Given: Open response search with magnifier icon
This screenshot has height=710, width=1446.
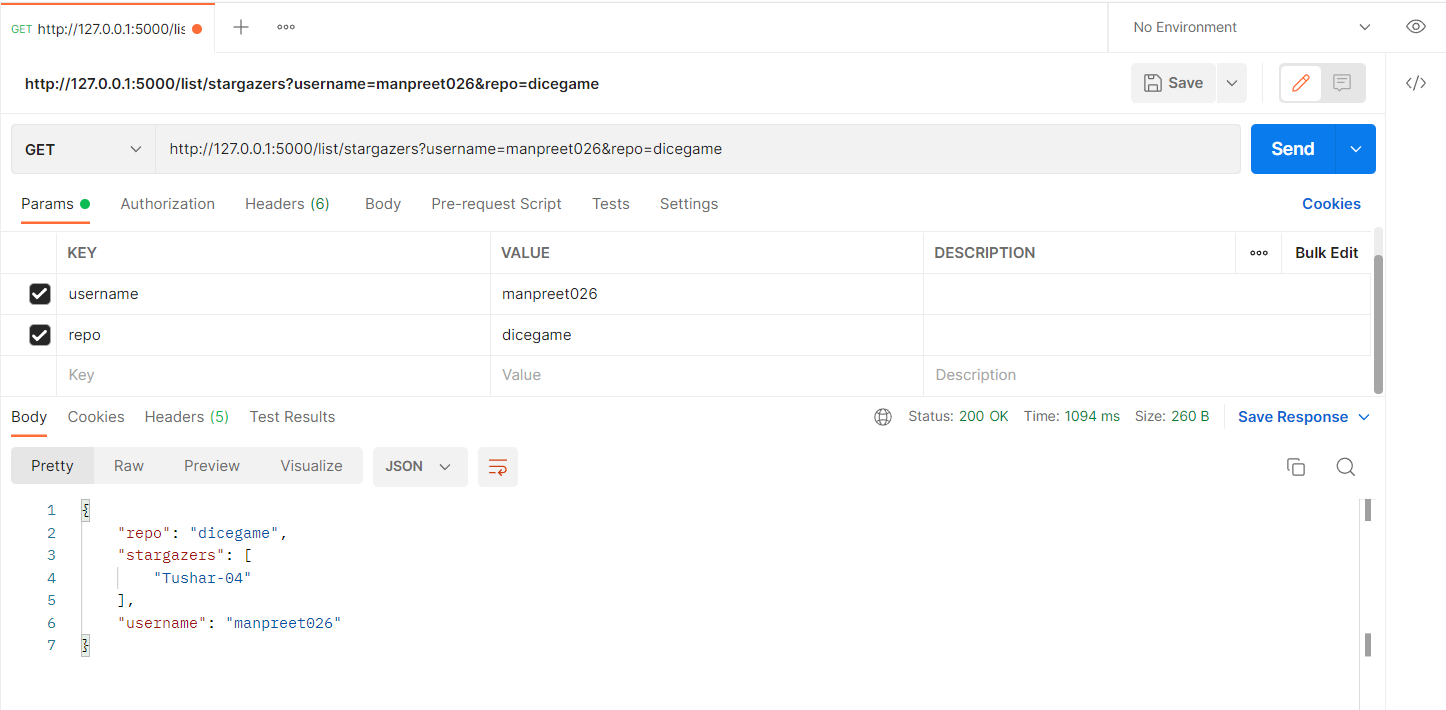Looking at the screenshot, I should [1345, 466].
